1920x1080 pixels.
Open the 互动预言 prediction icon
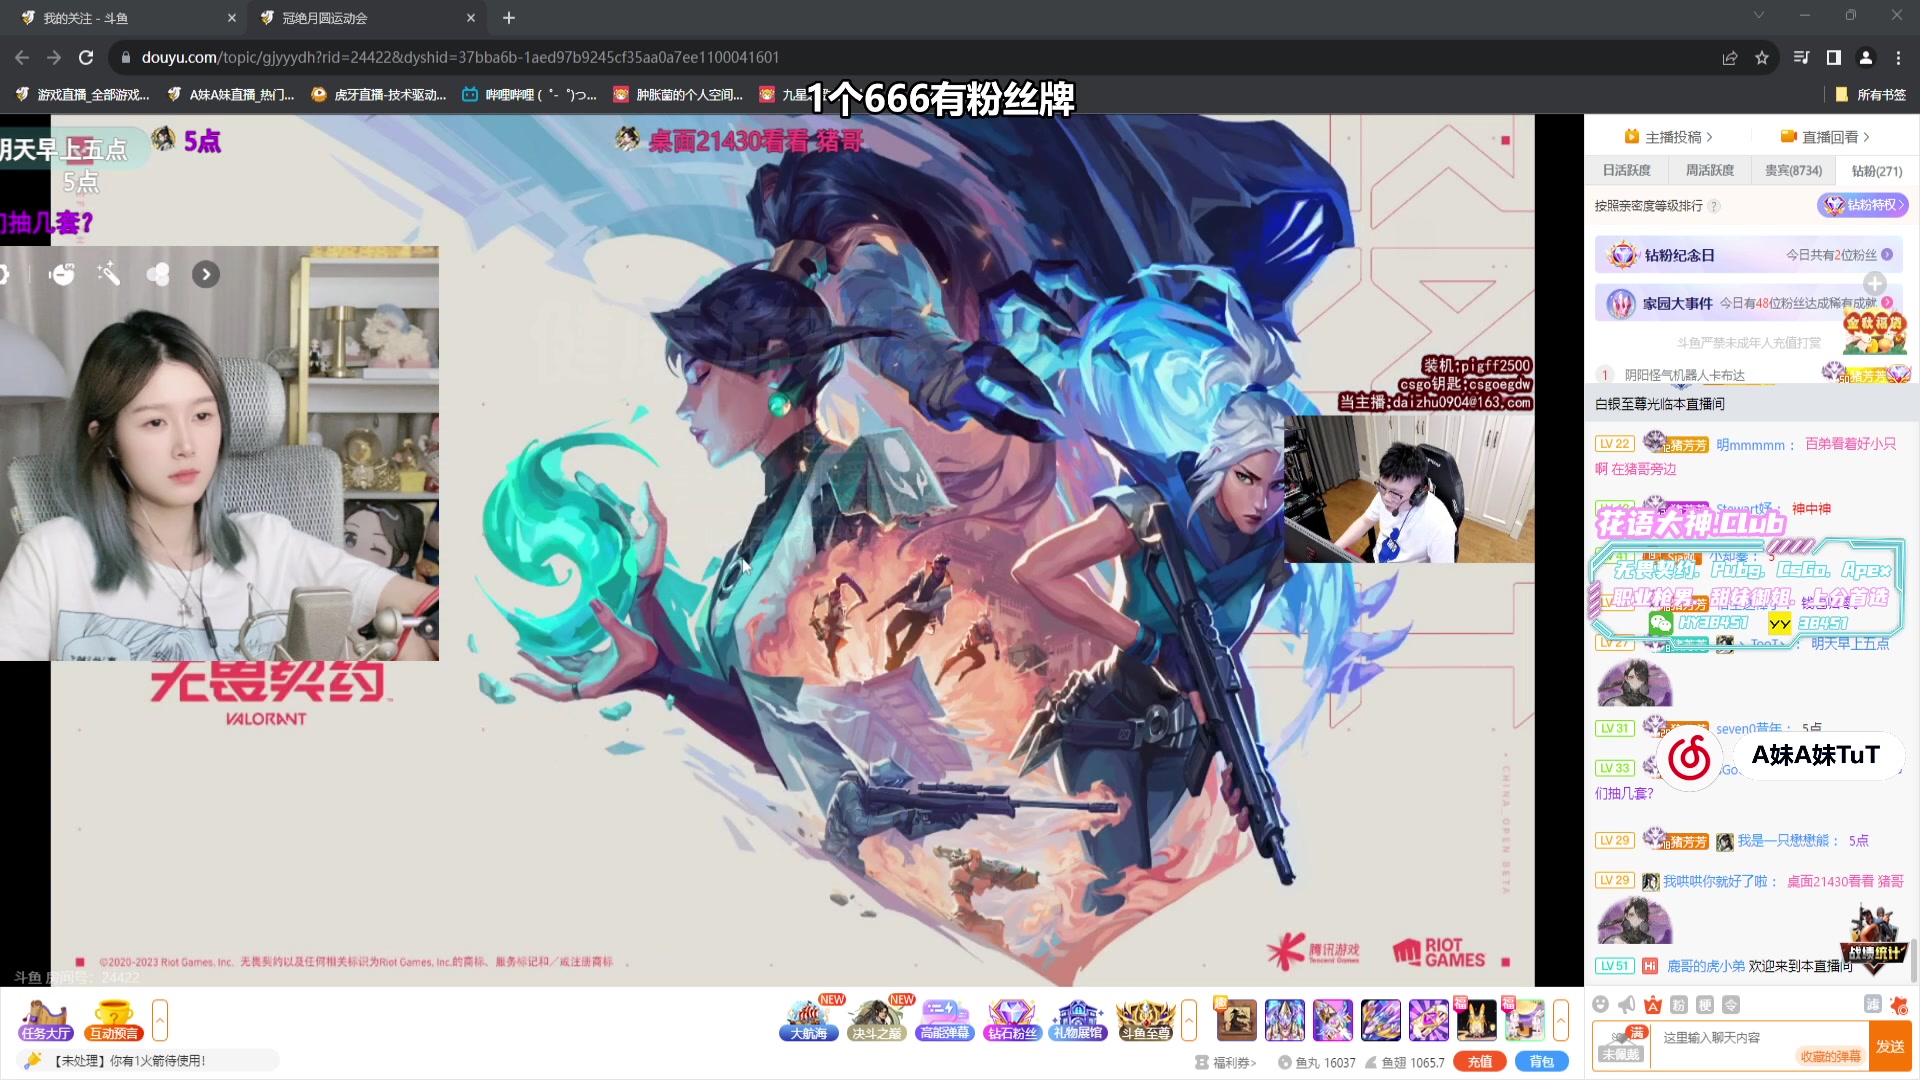(114, 1020)
